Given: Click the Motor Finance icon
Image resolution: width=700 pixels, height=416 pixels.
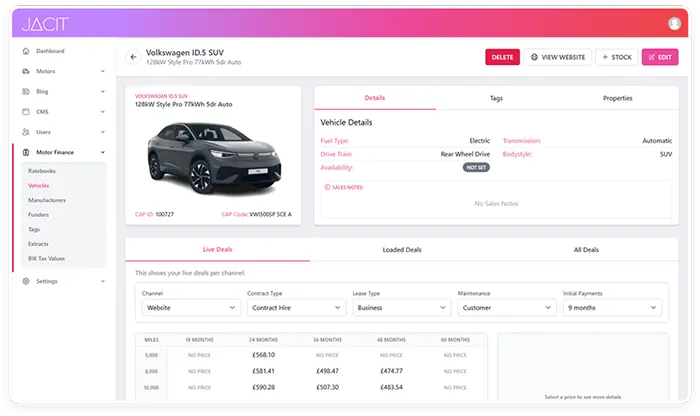Looking at the screenshot, I should (x=26, y=152).
